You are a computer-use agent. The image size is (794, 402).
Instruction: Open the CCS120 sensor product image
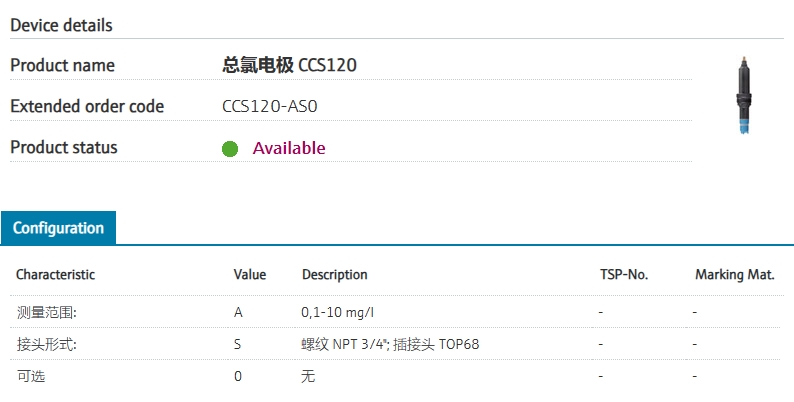(x=743, y=96)
